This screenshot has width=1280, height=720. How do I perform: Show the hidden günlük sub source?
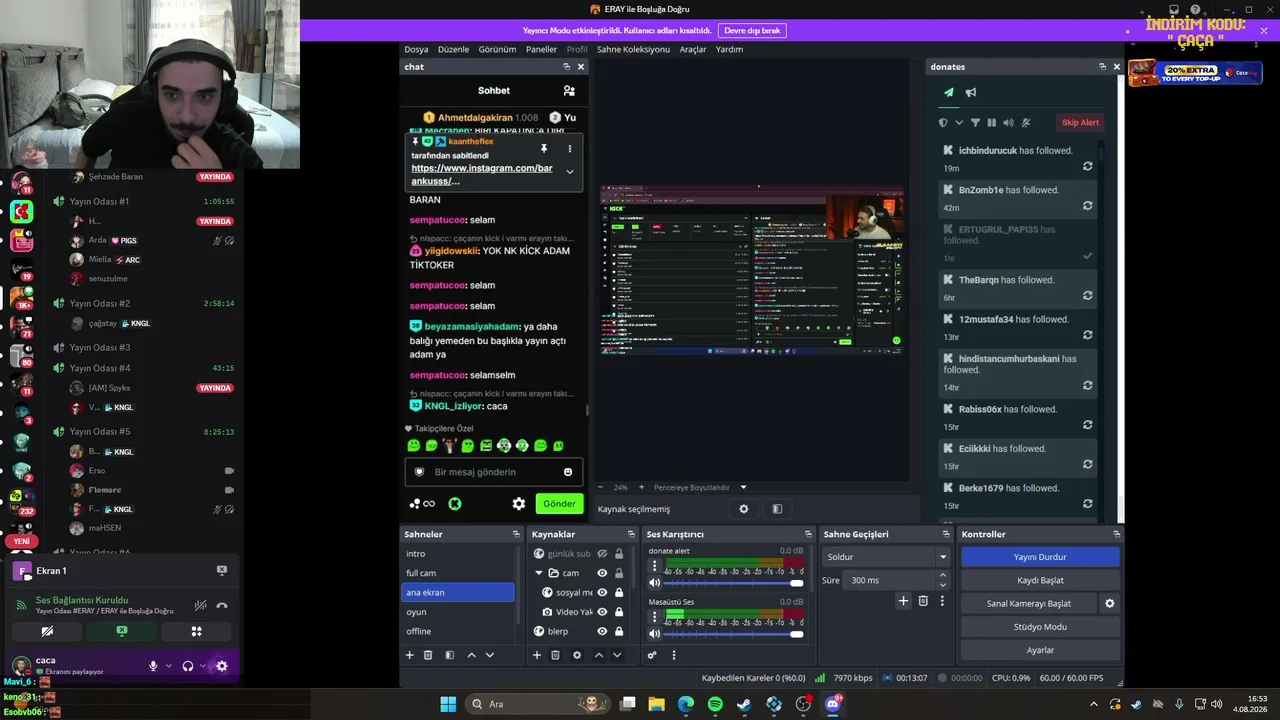coord(602,554)
